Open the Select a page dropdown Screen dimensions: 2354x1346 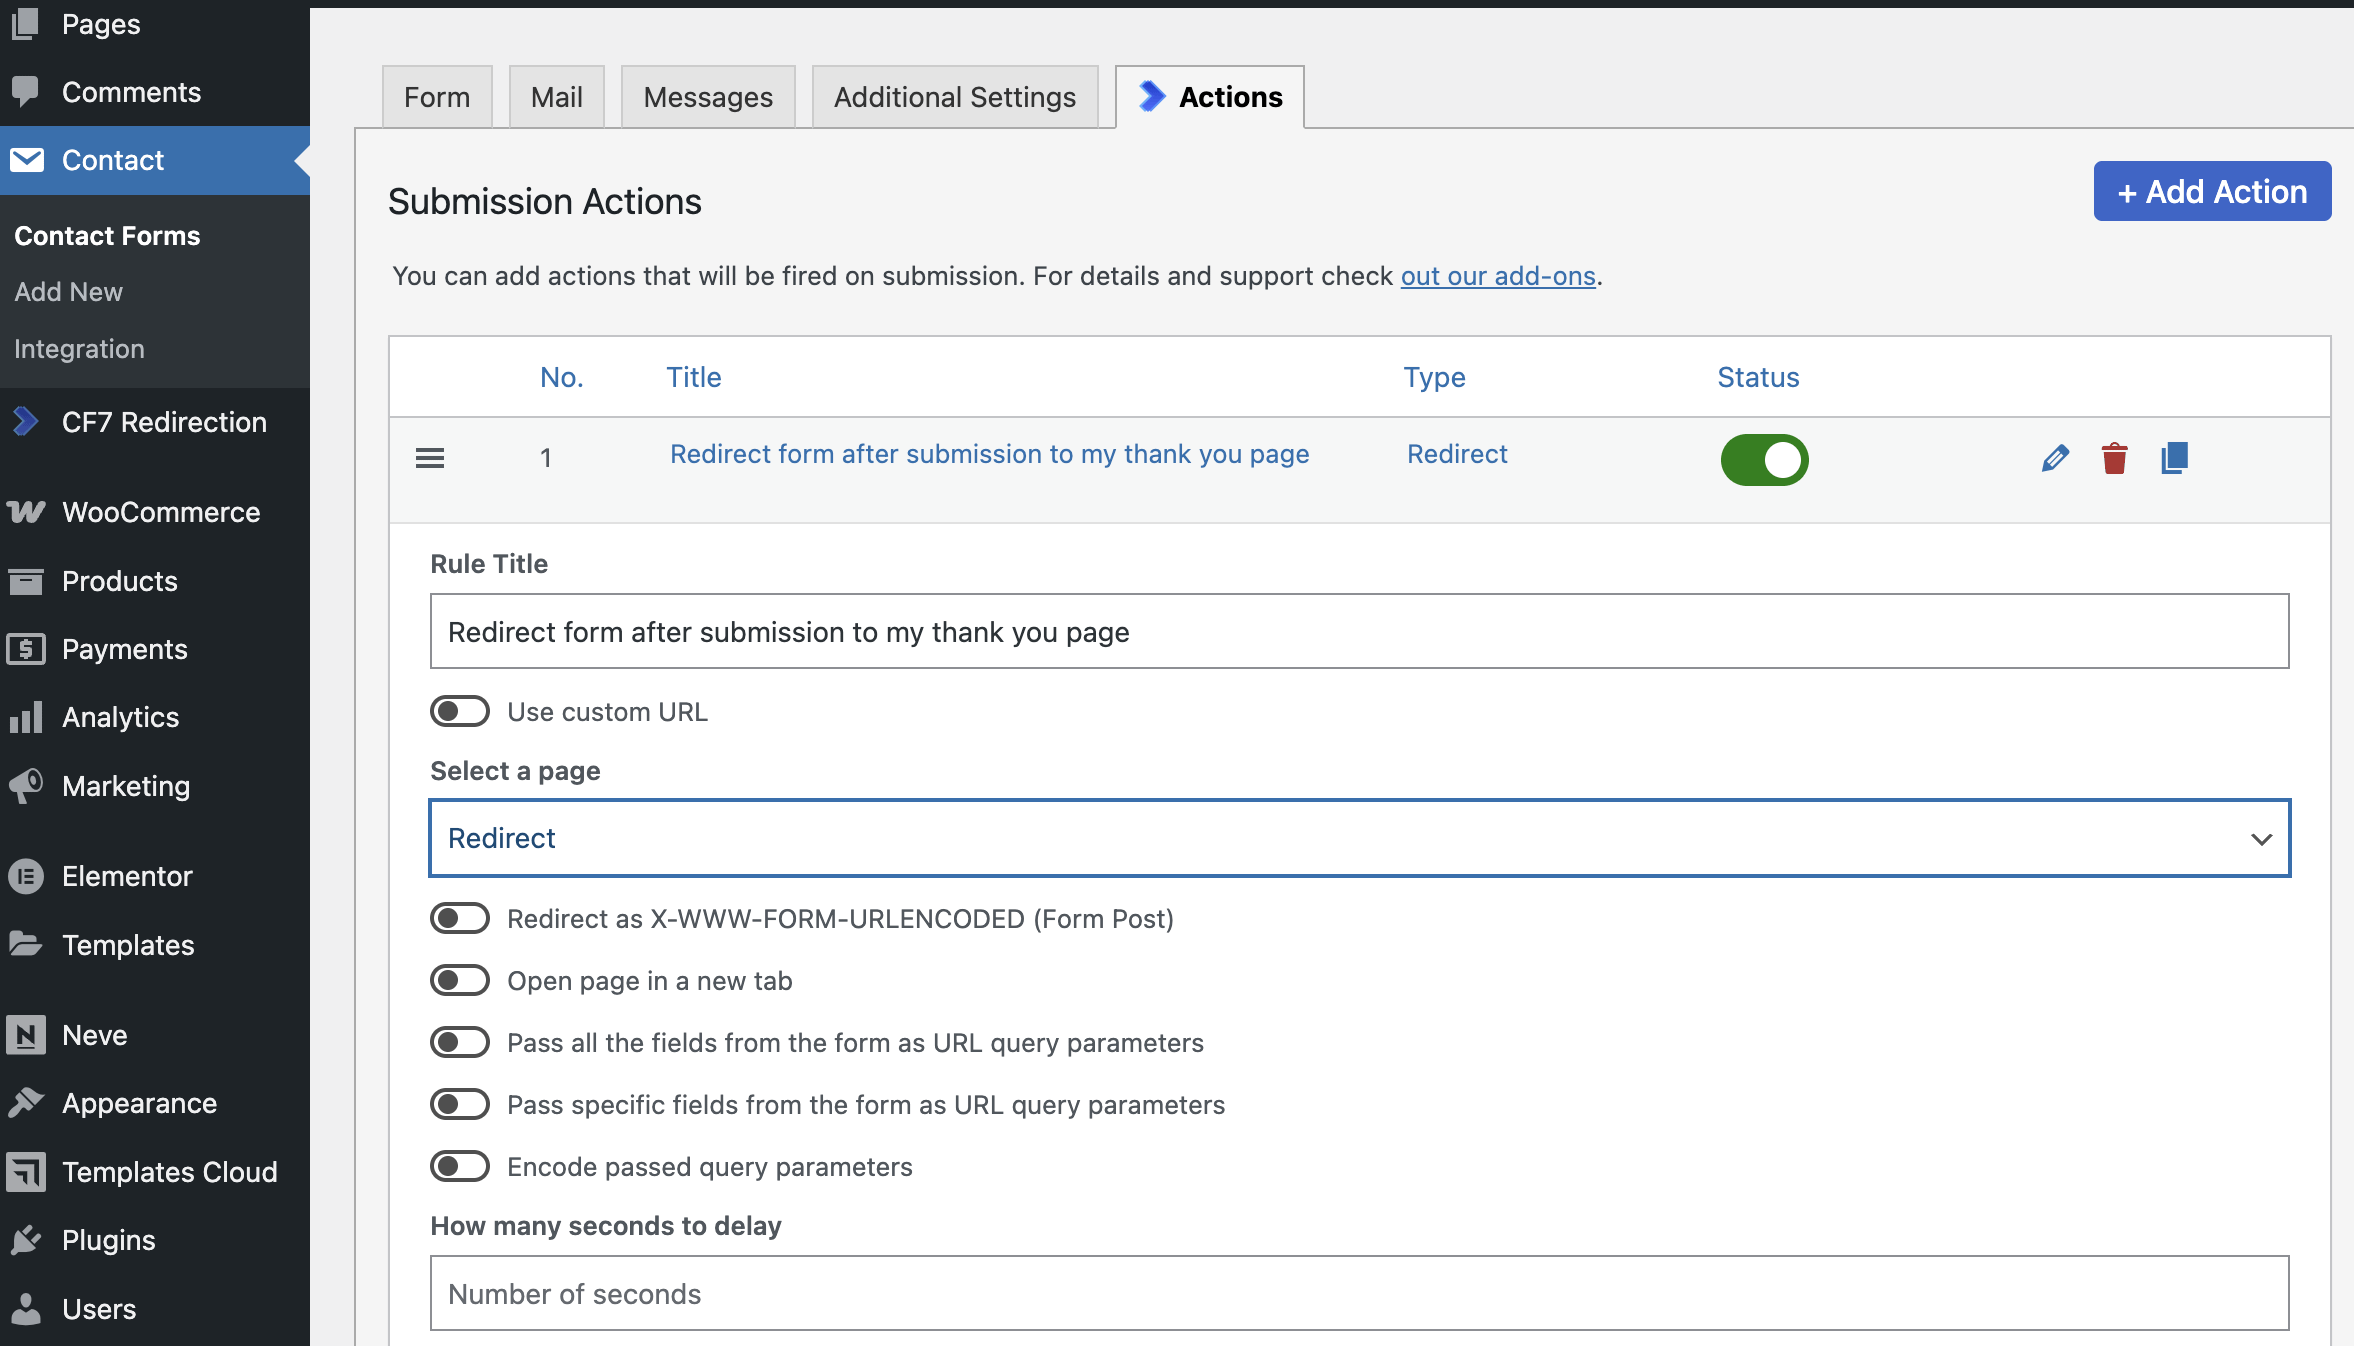1359,838
